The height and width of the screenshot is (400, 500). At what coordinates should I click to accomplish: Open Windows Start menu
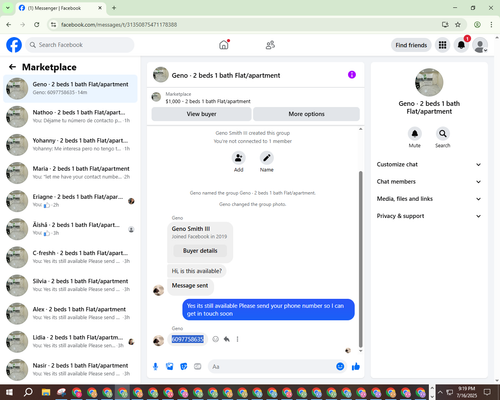click(9, 392)
